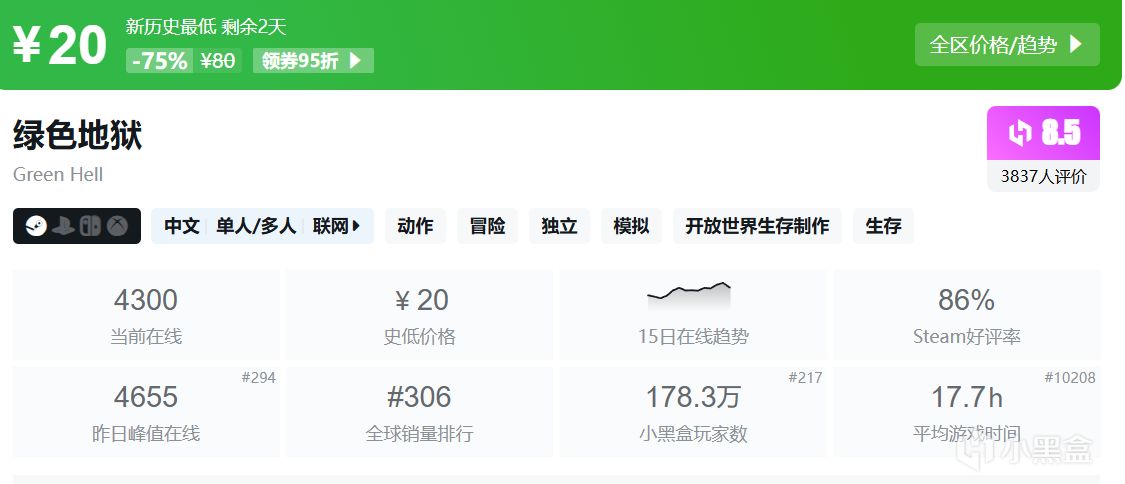View the 3837人评价 reviews count
1125x484 pixels.
tap(1043, 176)
